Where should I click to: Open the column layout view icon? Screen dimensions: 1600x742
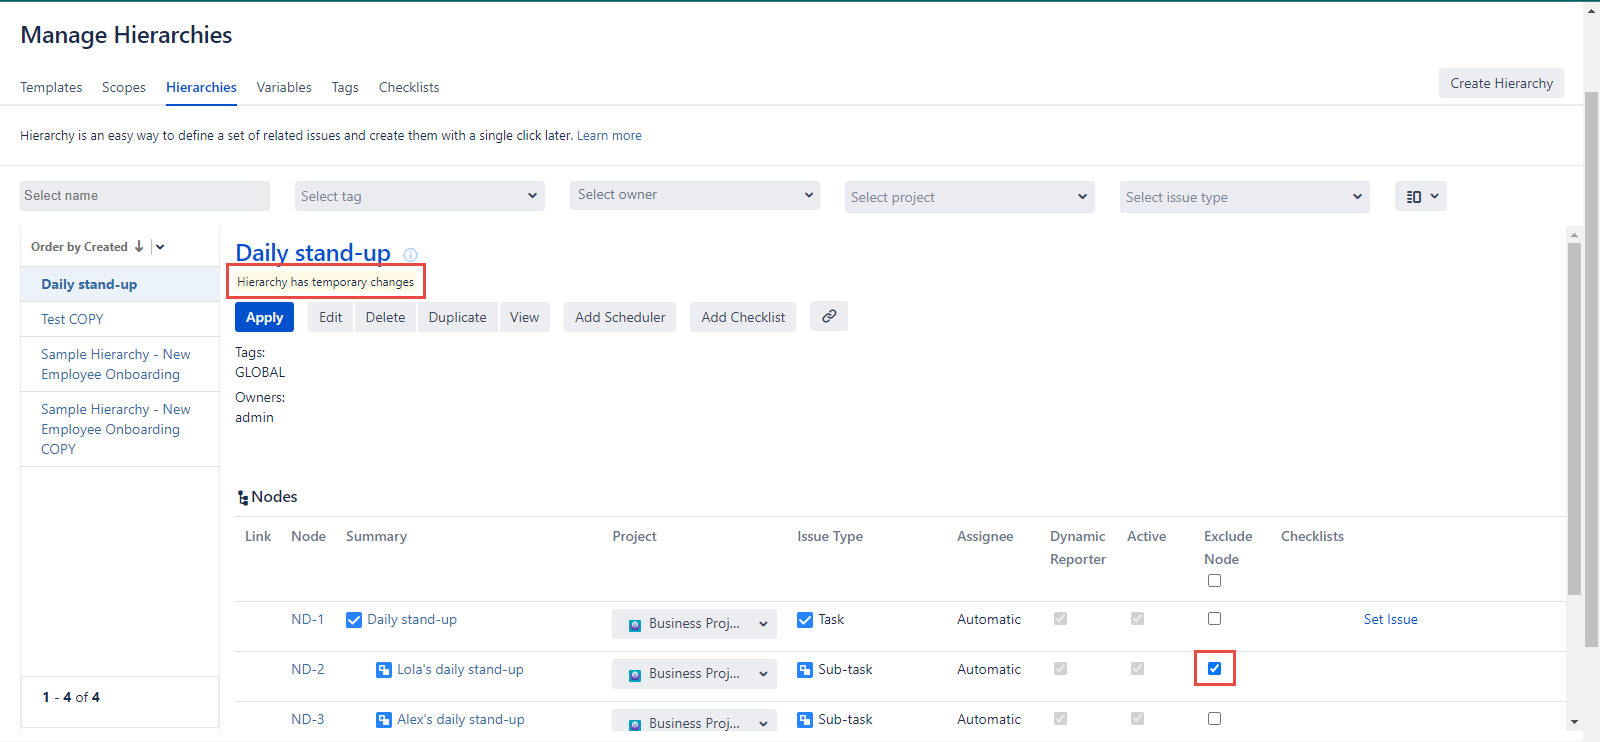[x=1420, y=197]
